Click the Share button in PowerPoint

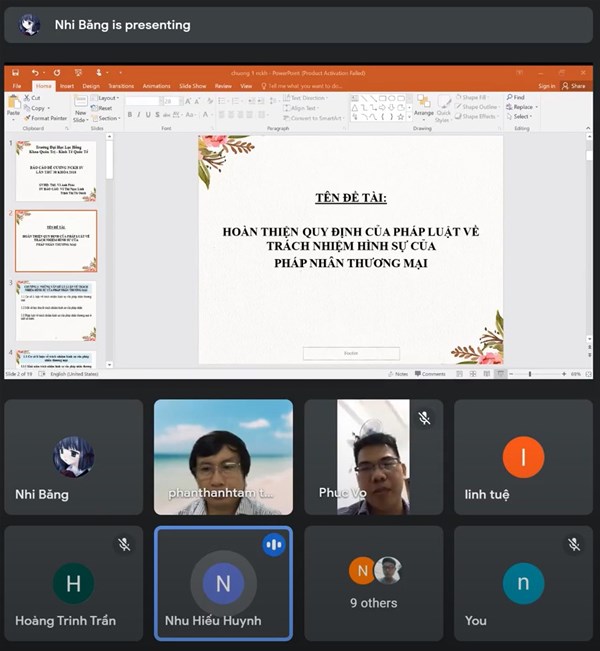(x=577, y=86)
